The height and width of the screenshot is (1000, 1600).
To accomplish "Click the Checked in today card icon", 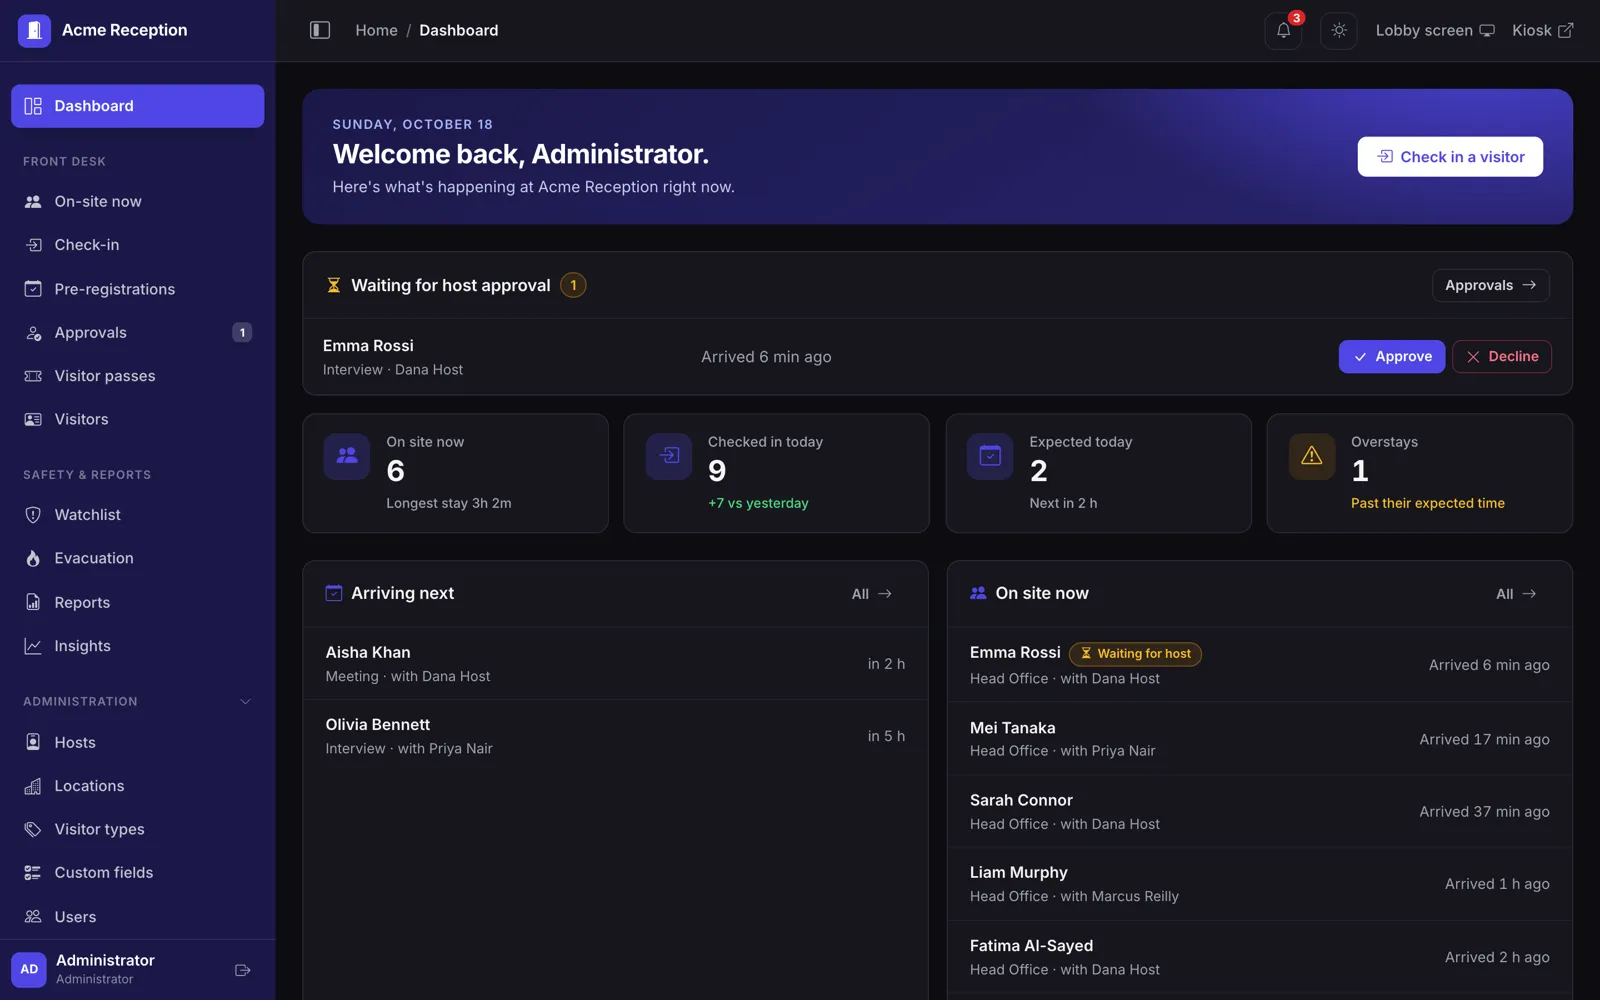I will coord(669,456).
